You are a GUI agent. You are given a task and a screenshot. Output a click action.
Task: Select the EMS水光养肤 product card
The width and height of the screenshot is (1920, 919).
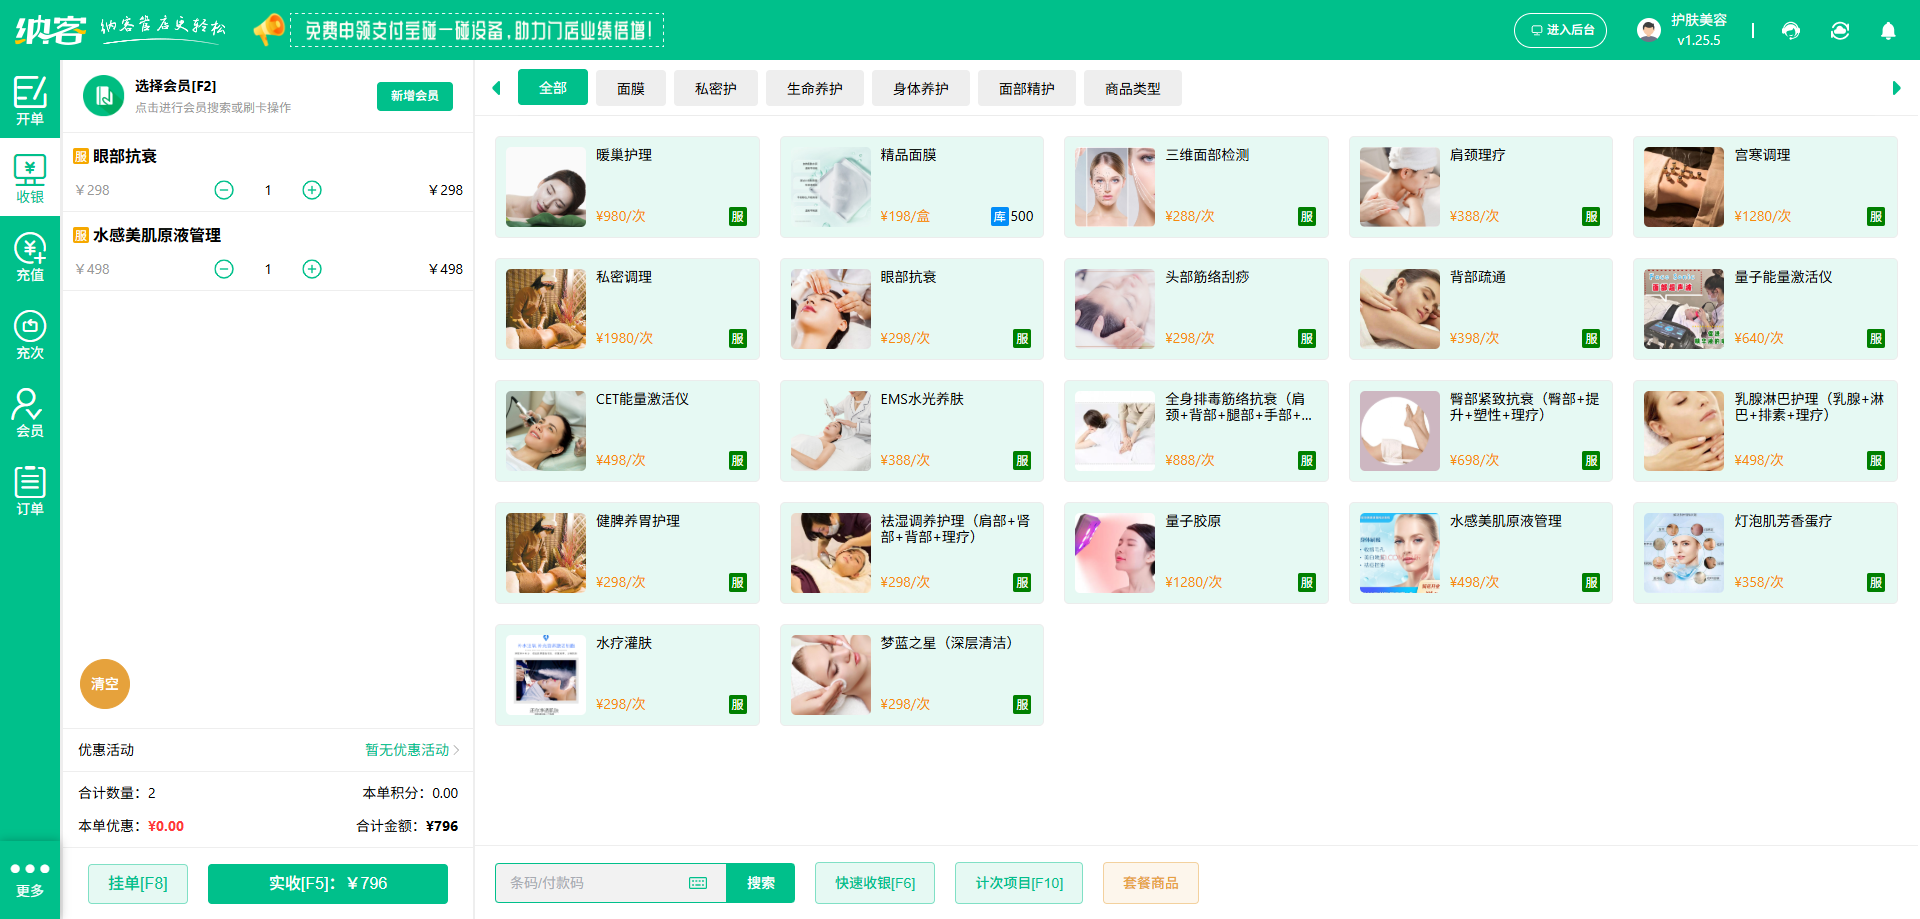912,431
